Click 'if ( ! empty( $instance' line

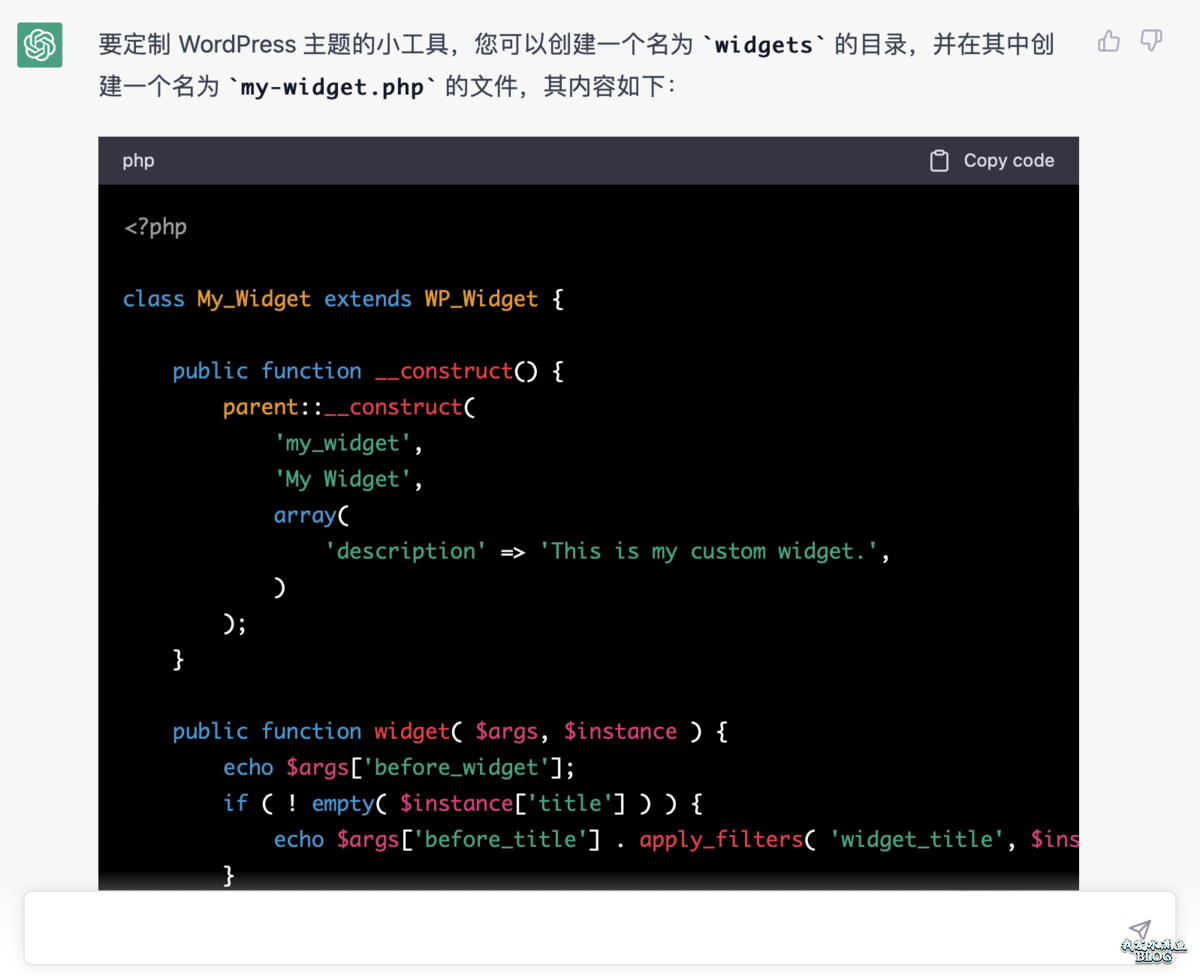click(463, 803)
